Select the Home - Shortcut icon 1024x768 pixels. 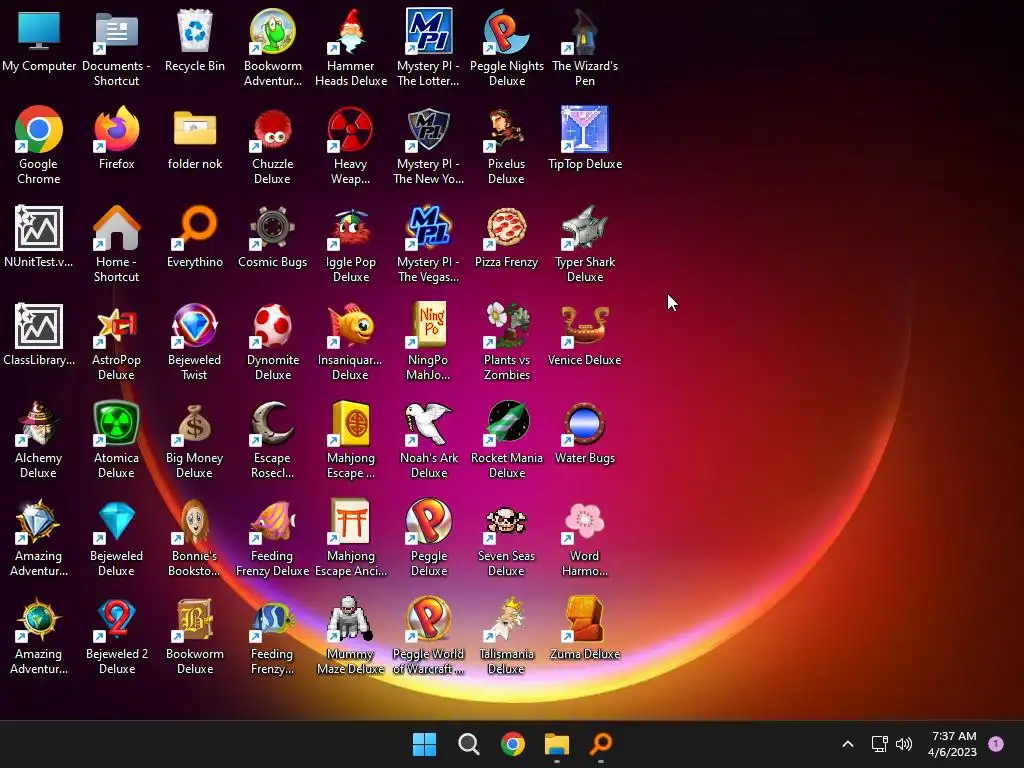pos(116,228)
